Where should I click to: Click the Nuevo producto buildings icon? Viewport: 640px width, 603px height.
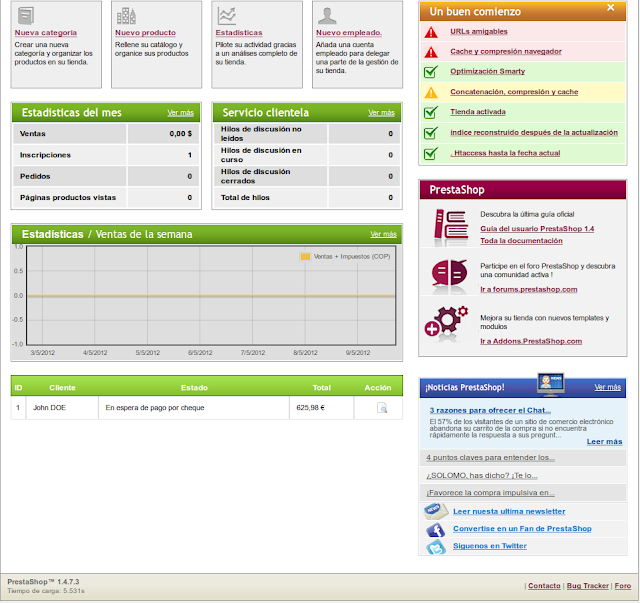coord(126,16)
